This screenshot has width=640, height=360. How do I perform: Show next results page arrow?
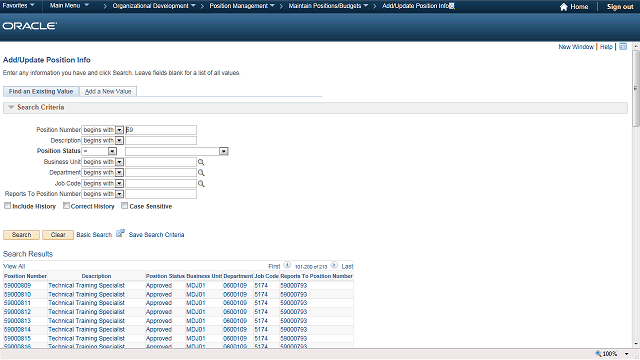(x=334, y=265)
